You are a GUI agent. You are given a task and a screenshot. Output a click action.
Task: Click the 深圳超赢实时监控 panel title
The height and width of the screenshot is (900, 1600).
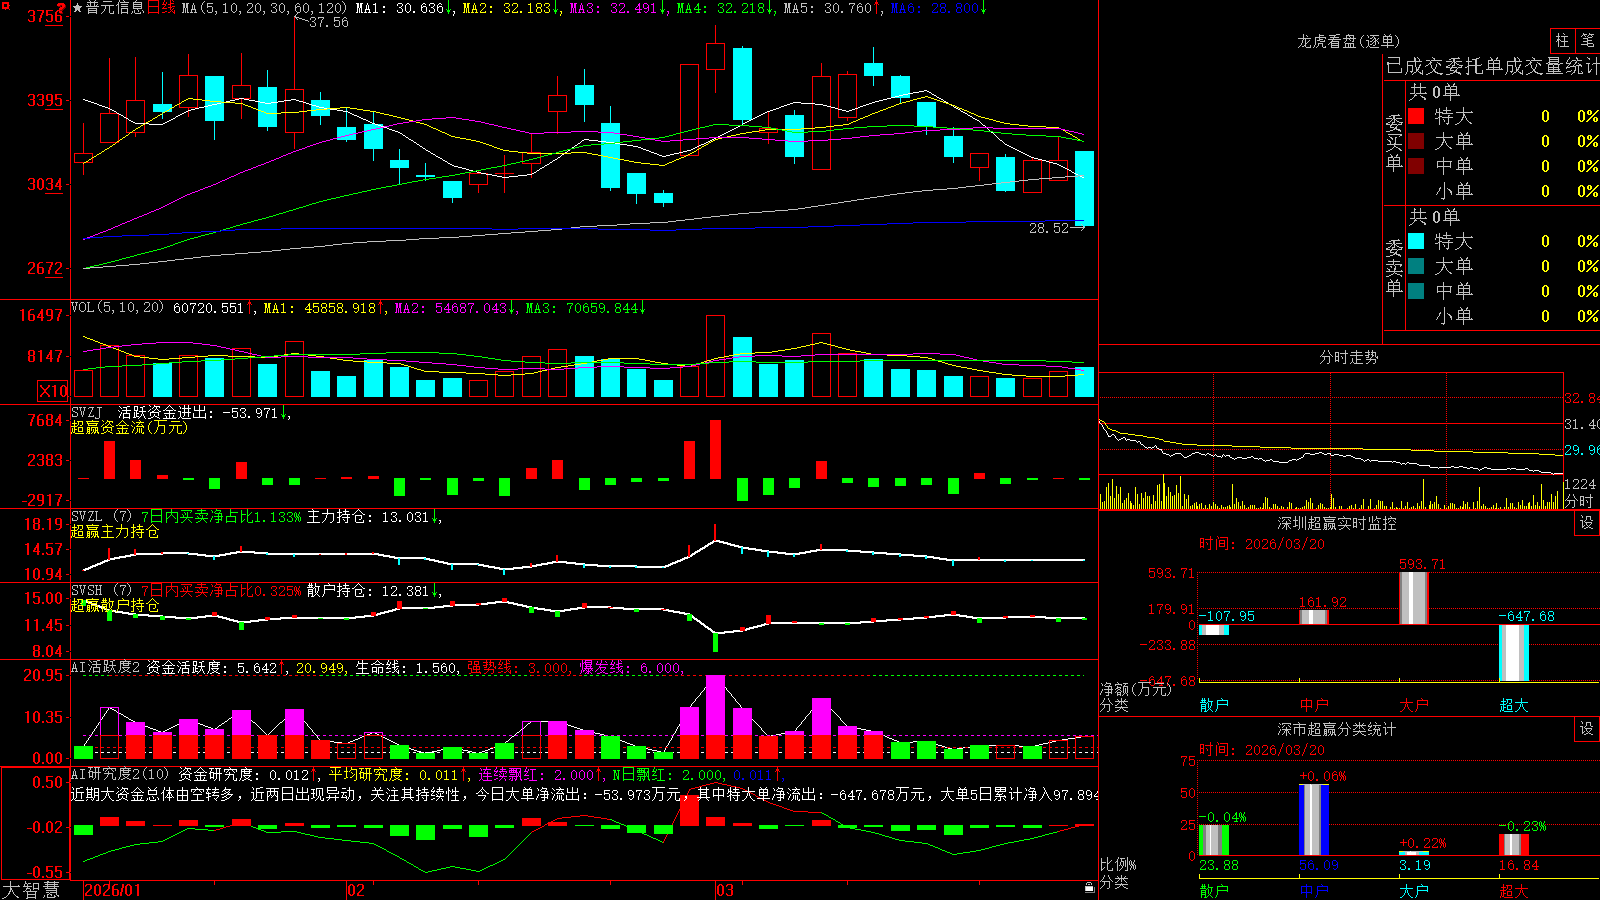coord(1337,523)
